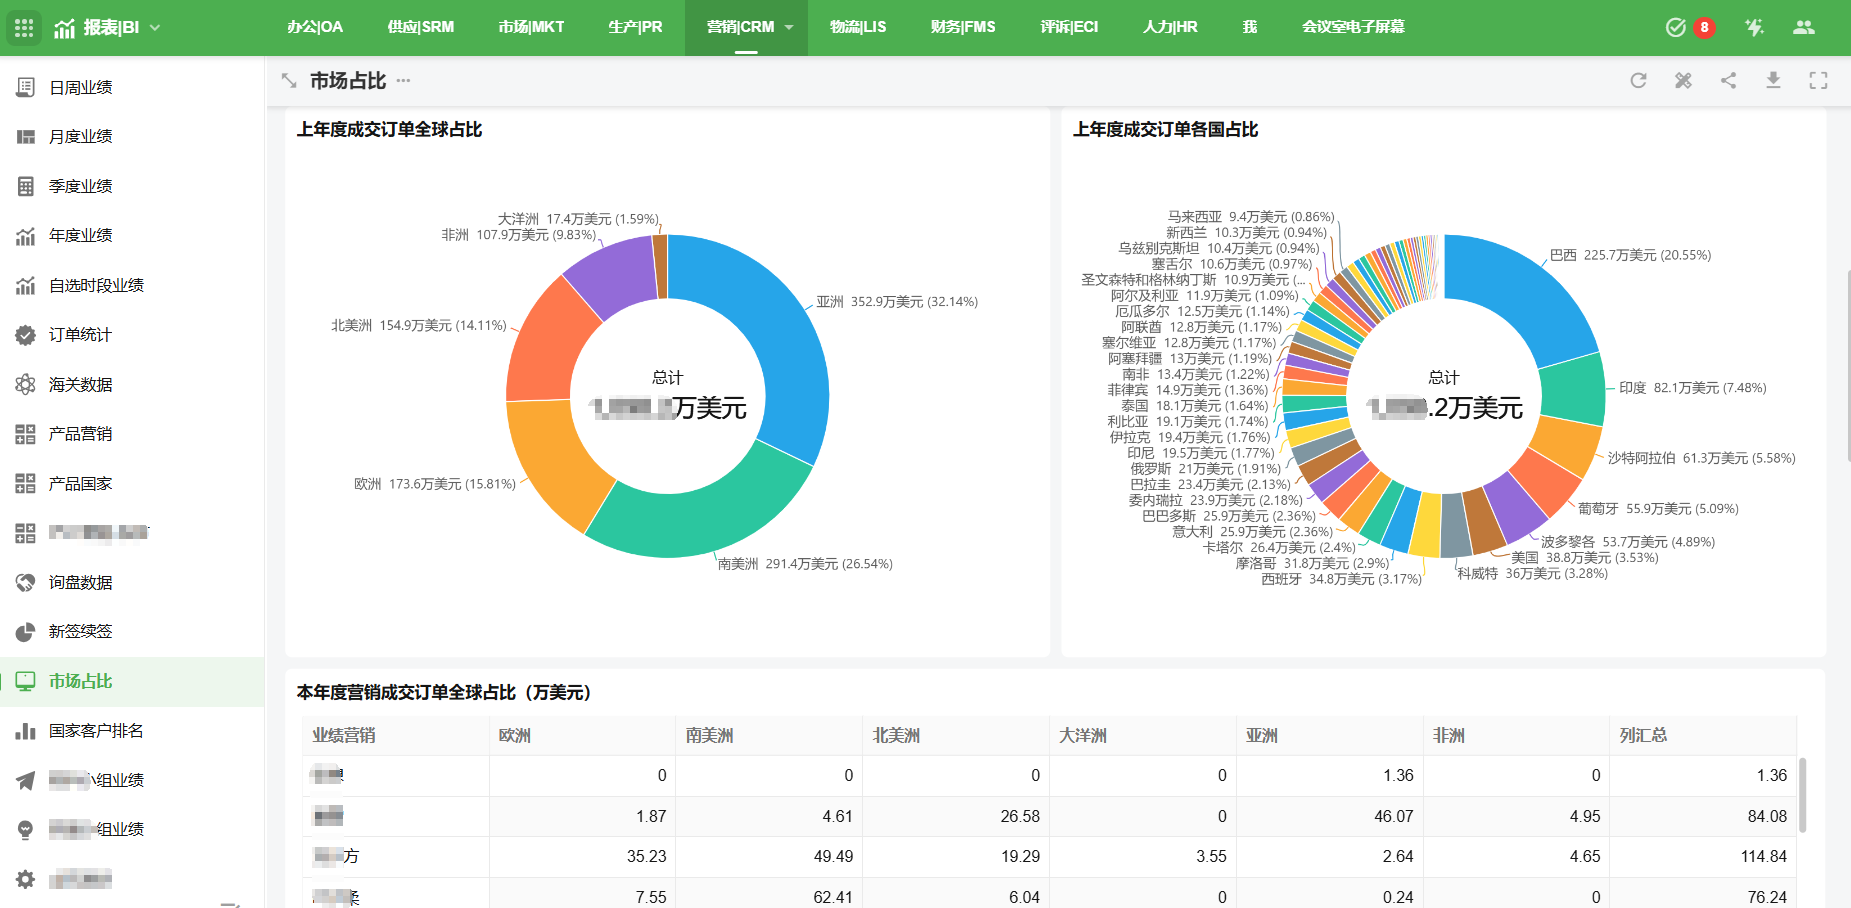Open the 办公|OA tab
The width and height of the screenshot is (1851, 908).
pos(315,27)
